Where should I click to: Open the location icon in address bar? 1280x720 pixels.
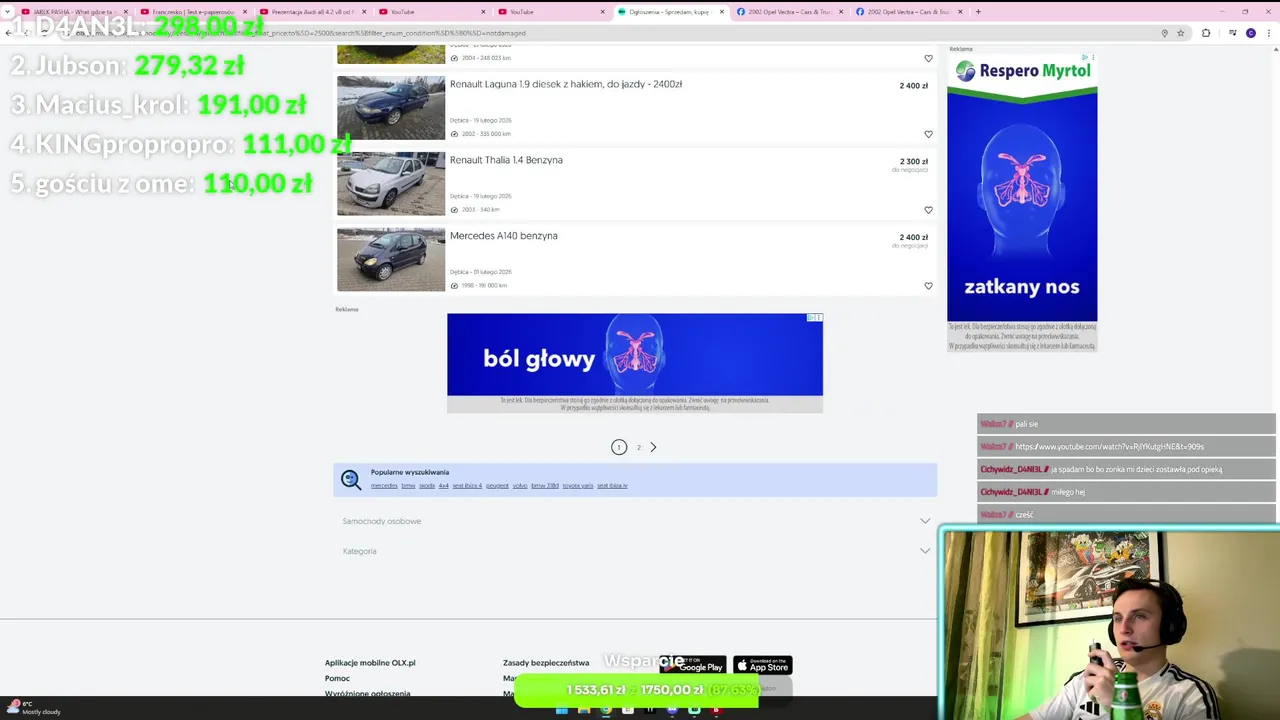(x=1164, y=33)
